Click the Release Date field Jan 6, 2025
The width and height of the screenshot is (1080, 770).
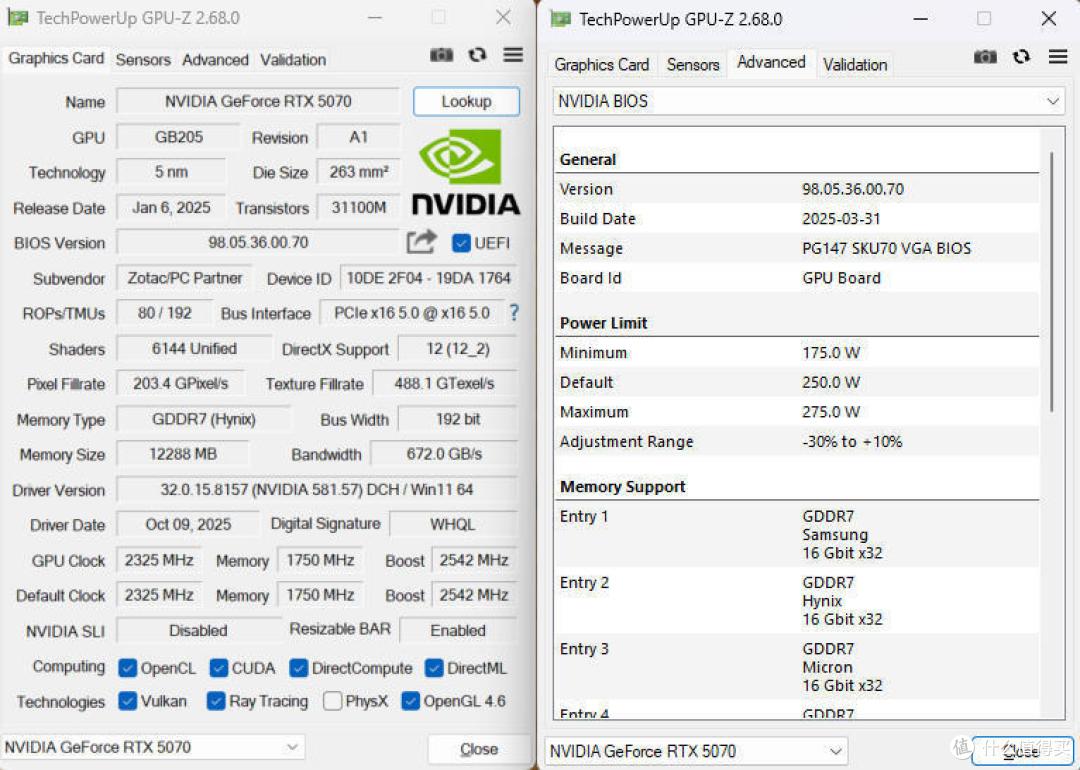coord(172,207)
